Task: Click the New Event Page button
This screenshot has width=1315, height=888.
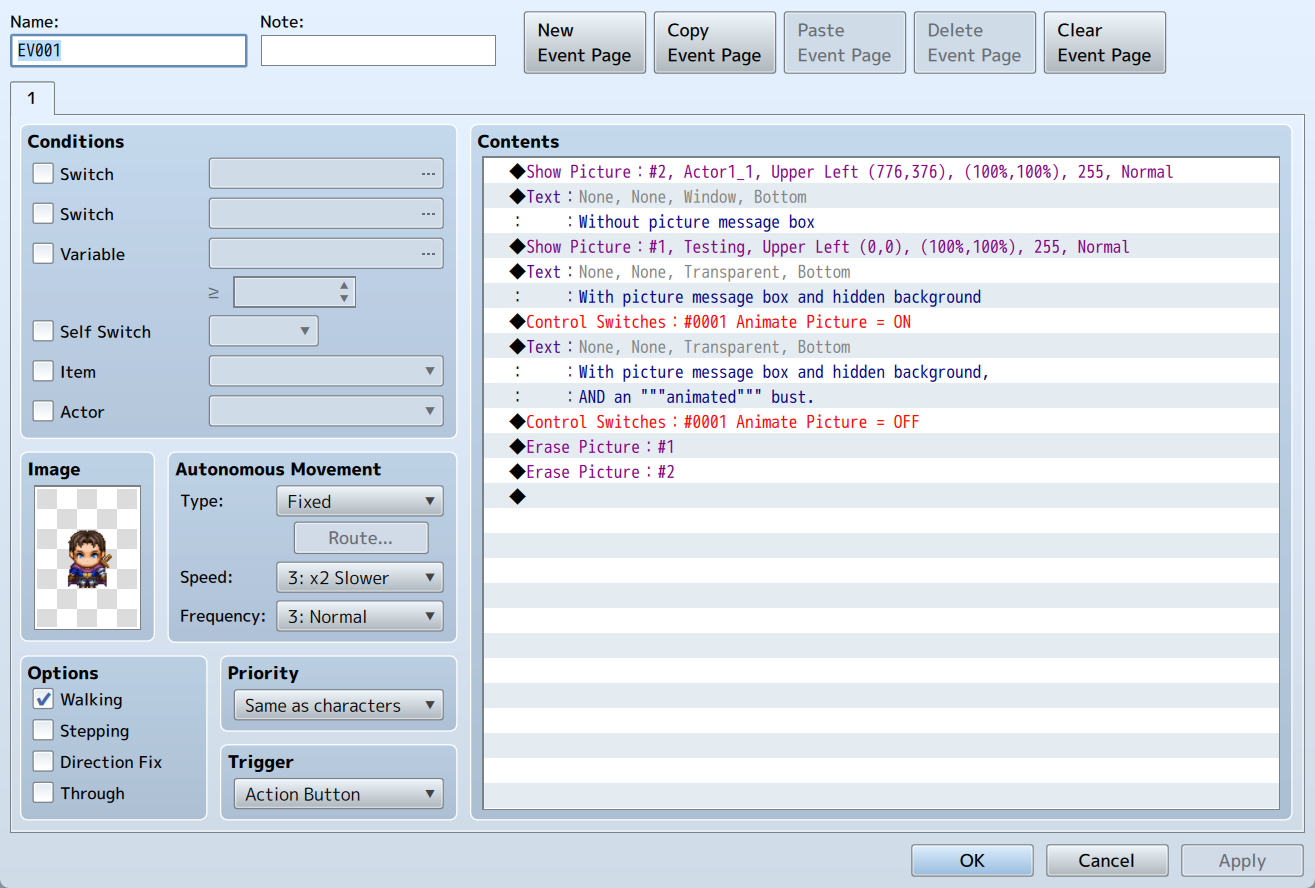Action: click(585, 43)
